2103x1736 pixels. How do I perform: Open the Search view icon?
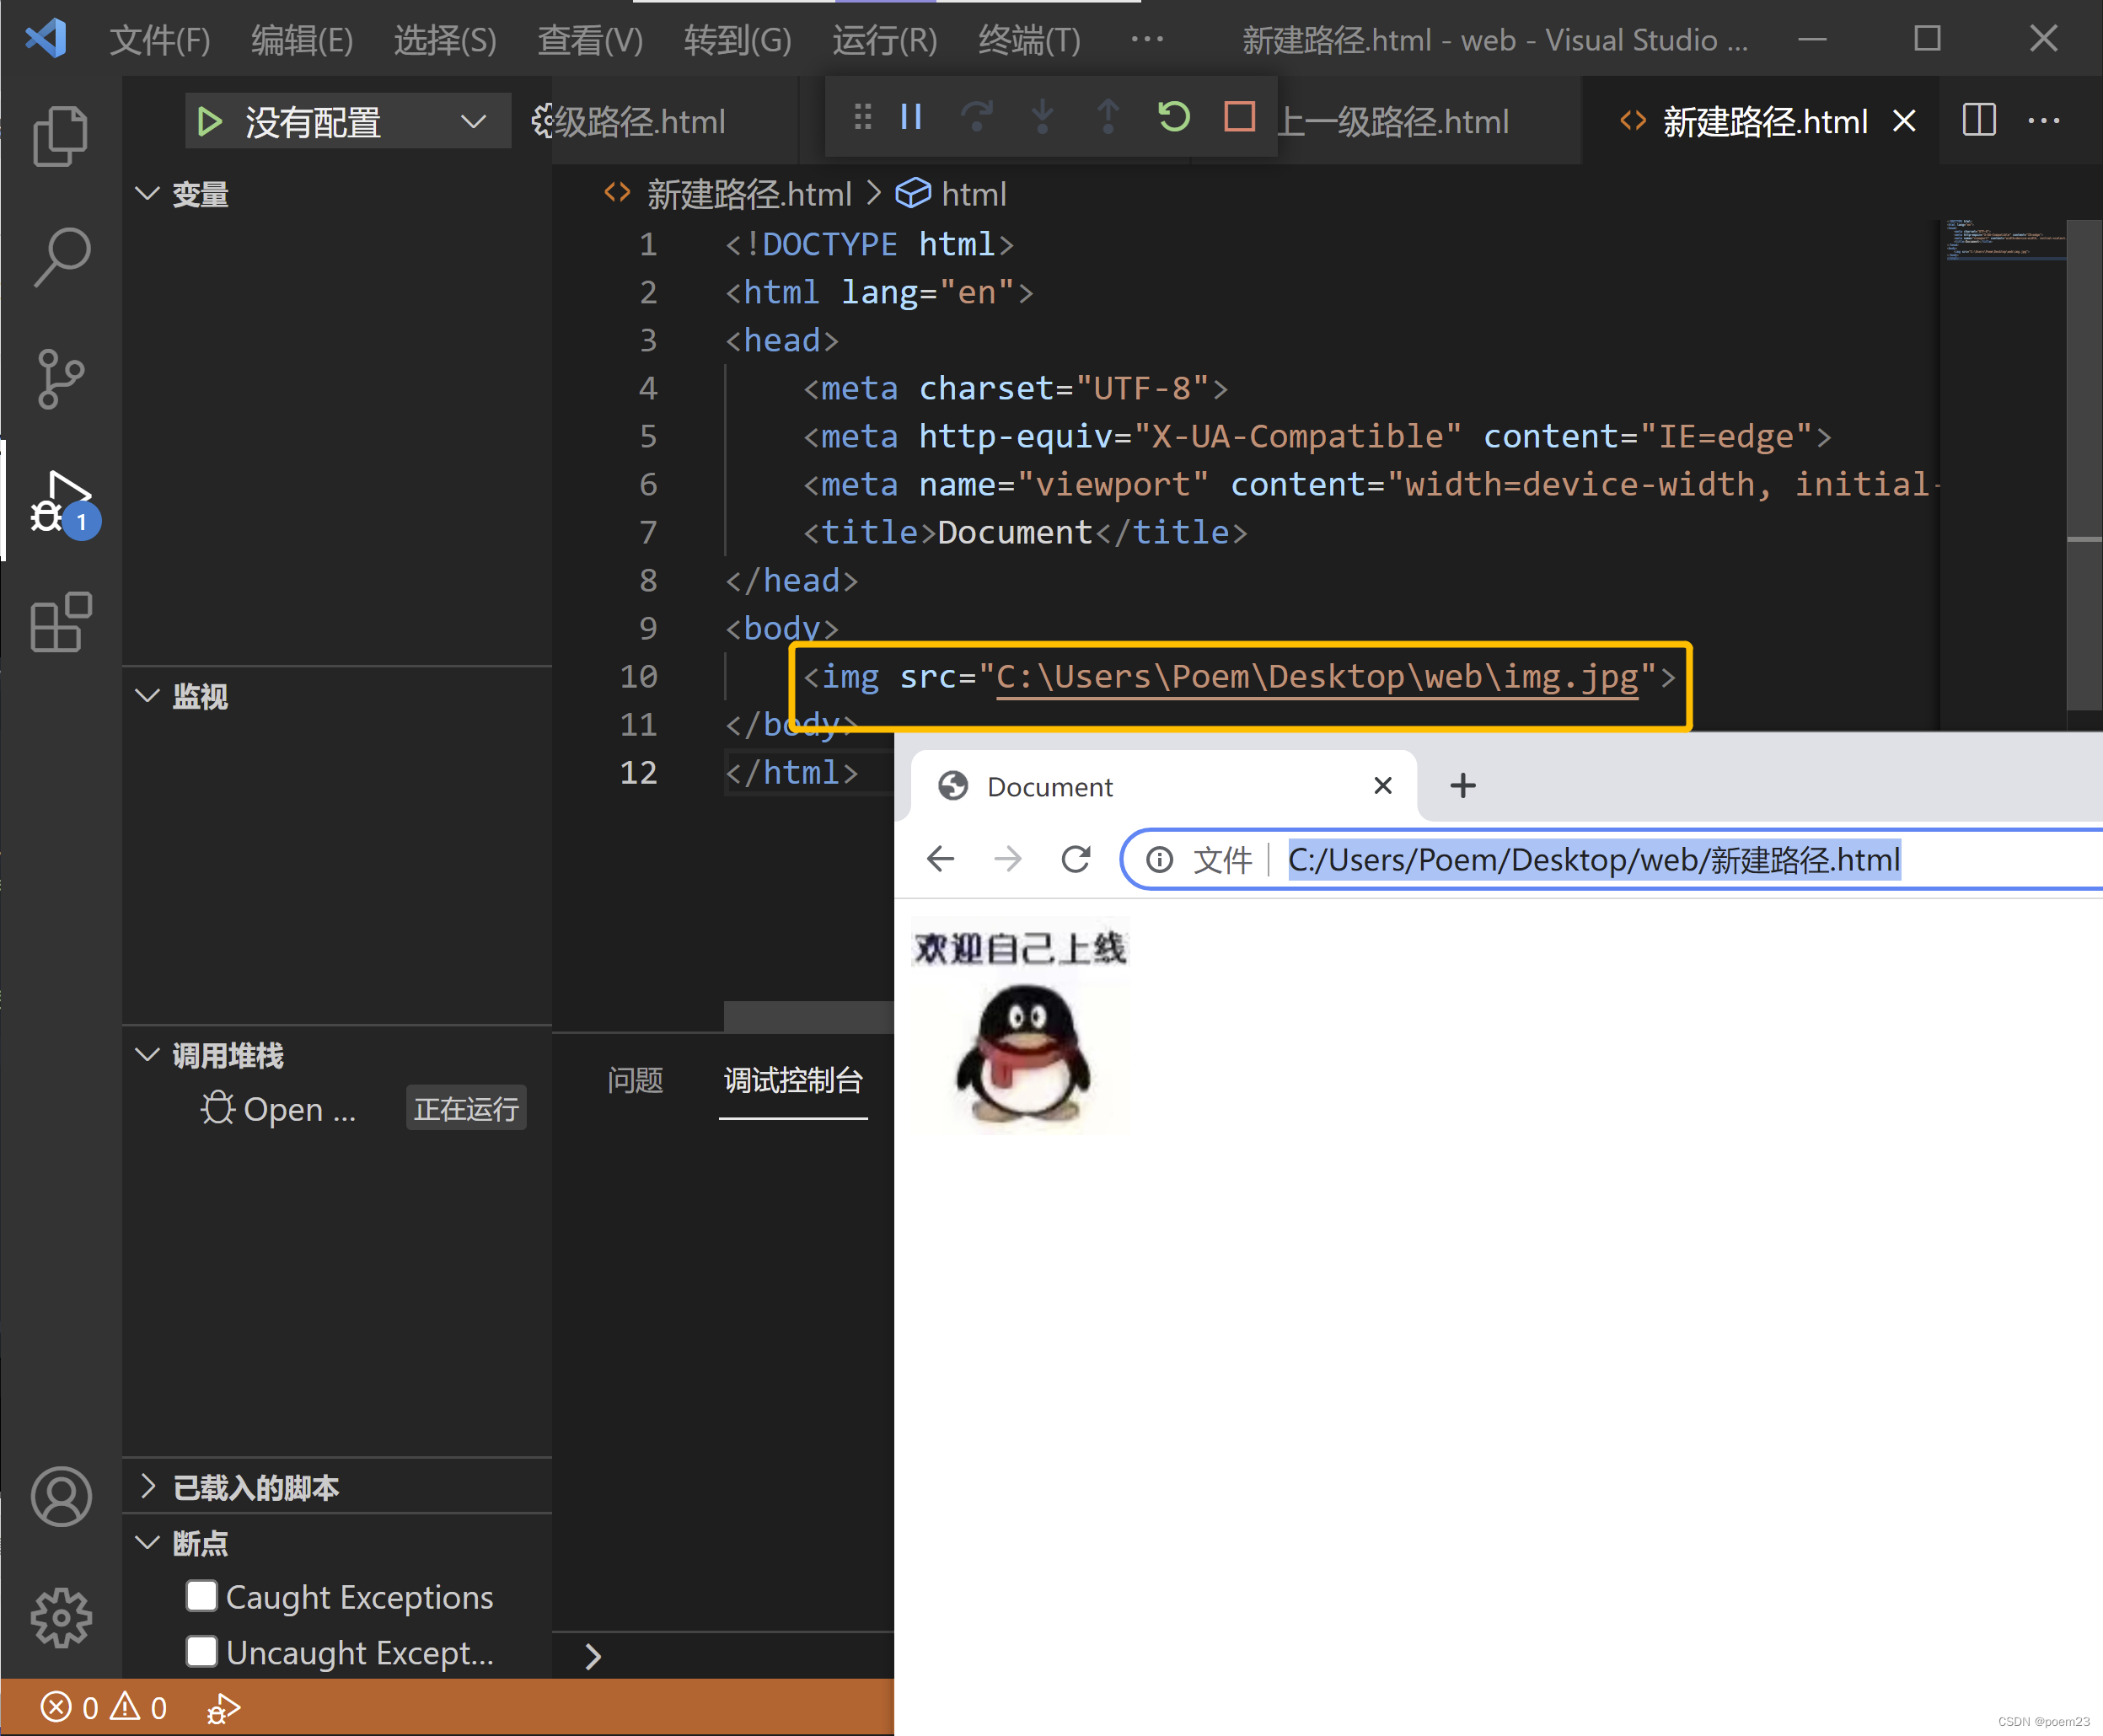pos(61,256)
